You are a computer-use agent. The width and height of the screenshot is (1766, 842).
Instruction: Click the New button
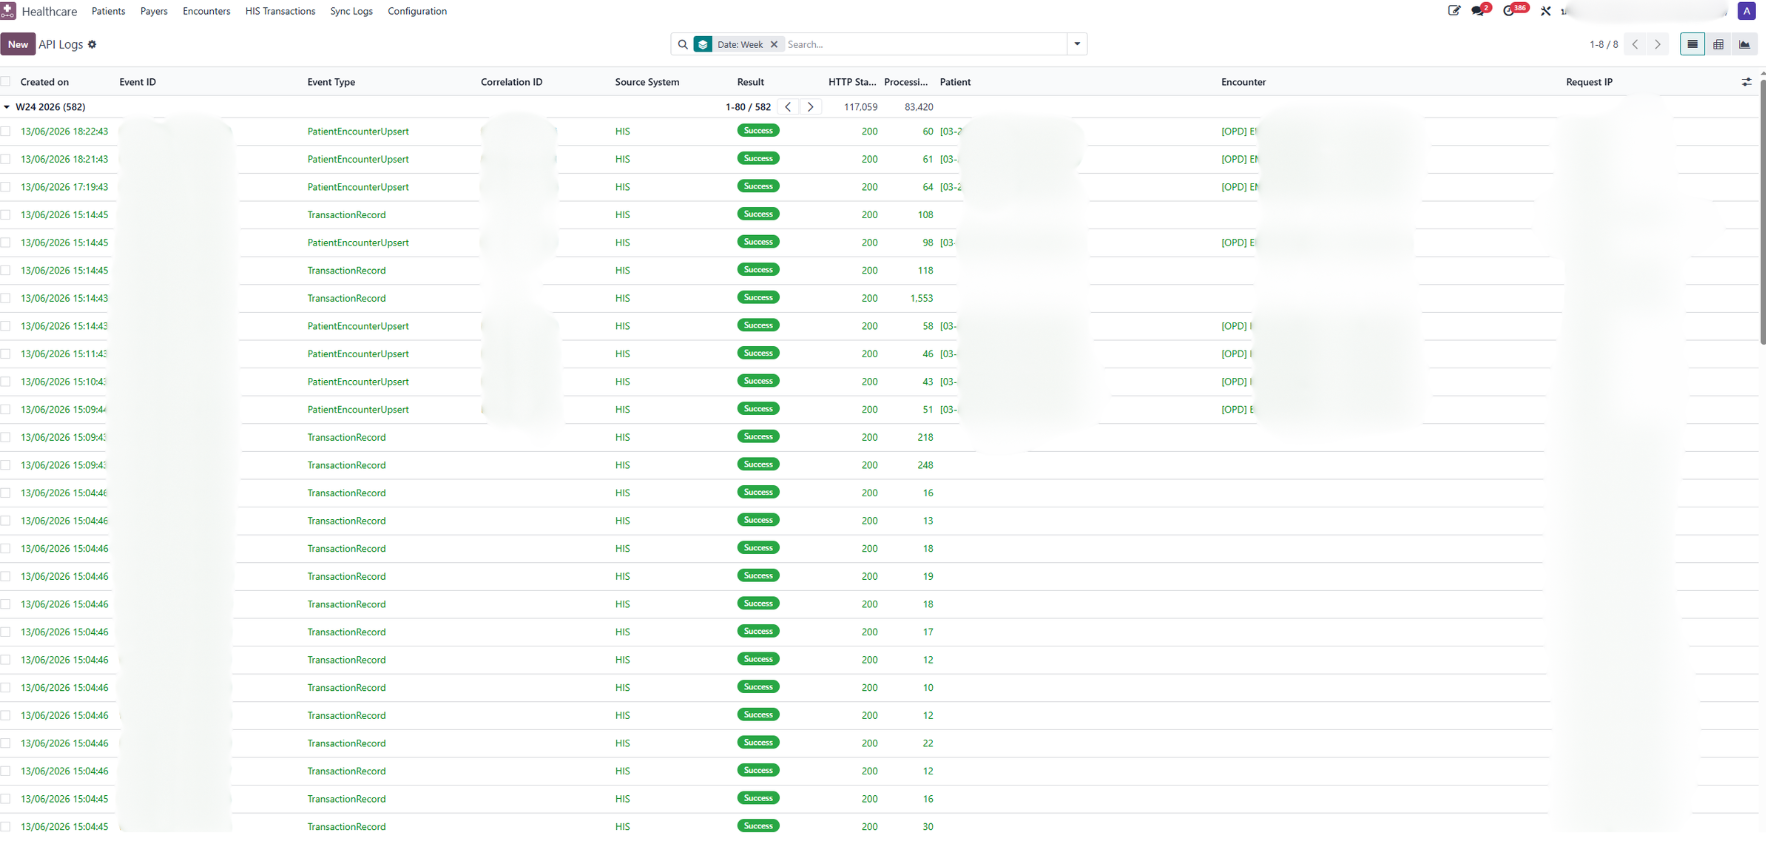[x=18, y=44]
